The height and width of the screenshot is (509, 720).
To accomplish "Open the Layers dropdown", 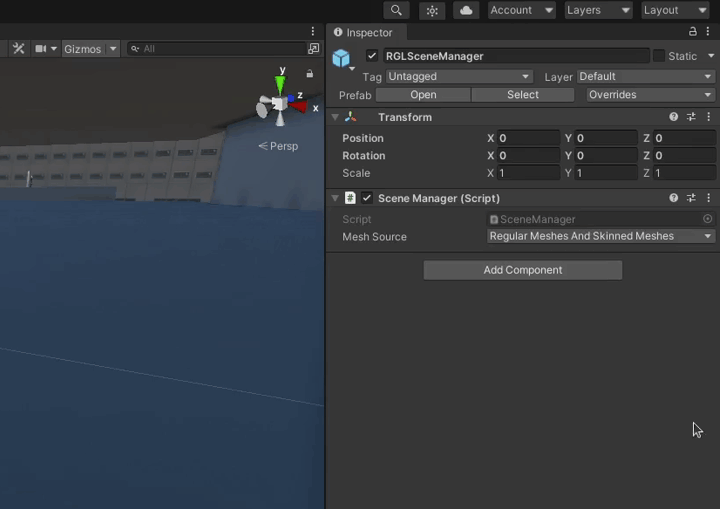I will click(x=598, y=10).
